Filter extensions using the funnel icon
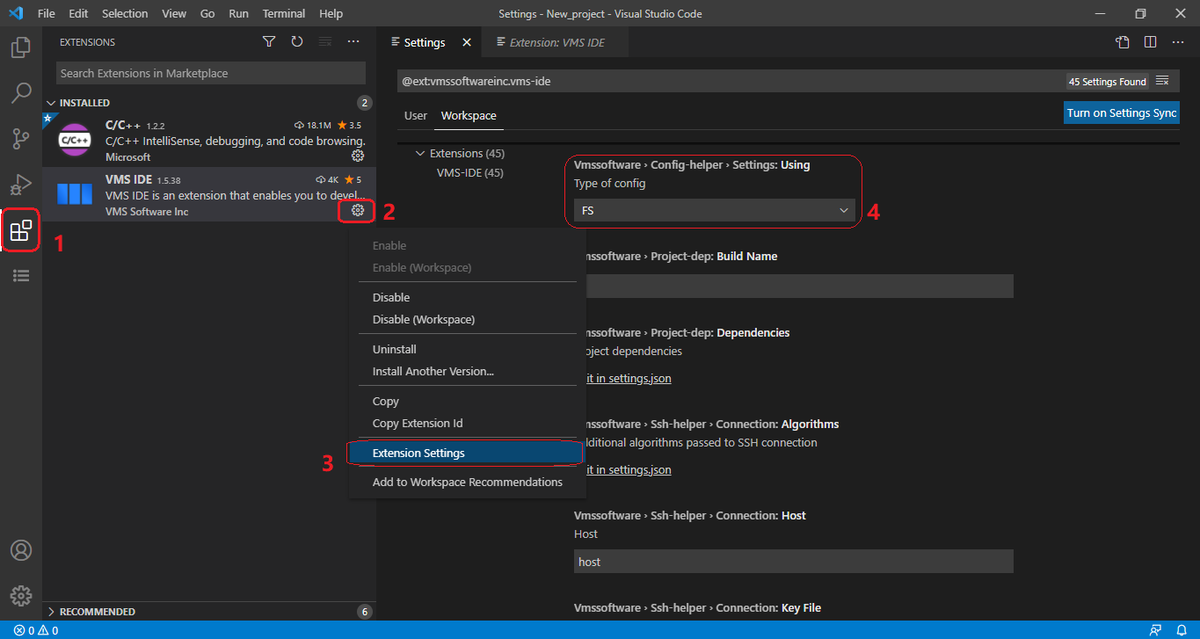This screenshot has width=1200, height=639. tap(268, 41)
